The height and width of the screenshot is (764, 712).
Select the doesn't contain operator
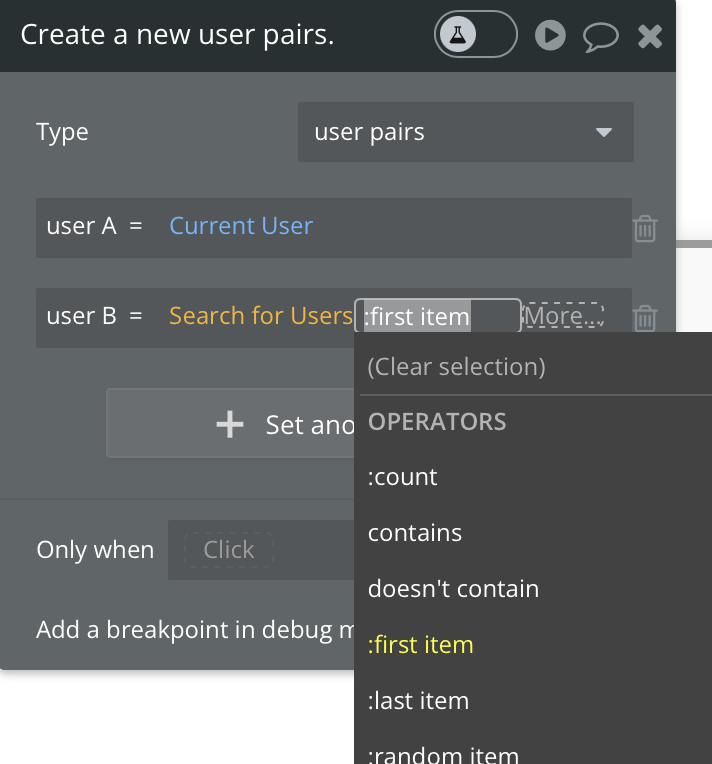pos(453,589)
